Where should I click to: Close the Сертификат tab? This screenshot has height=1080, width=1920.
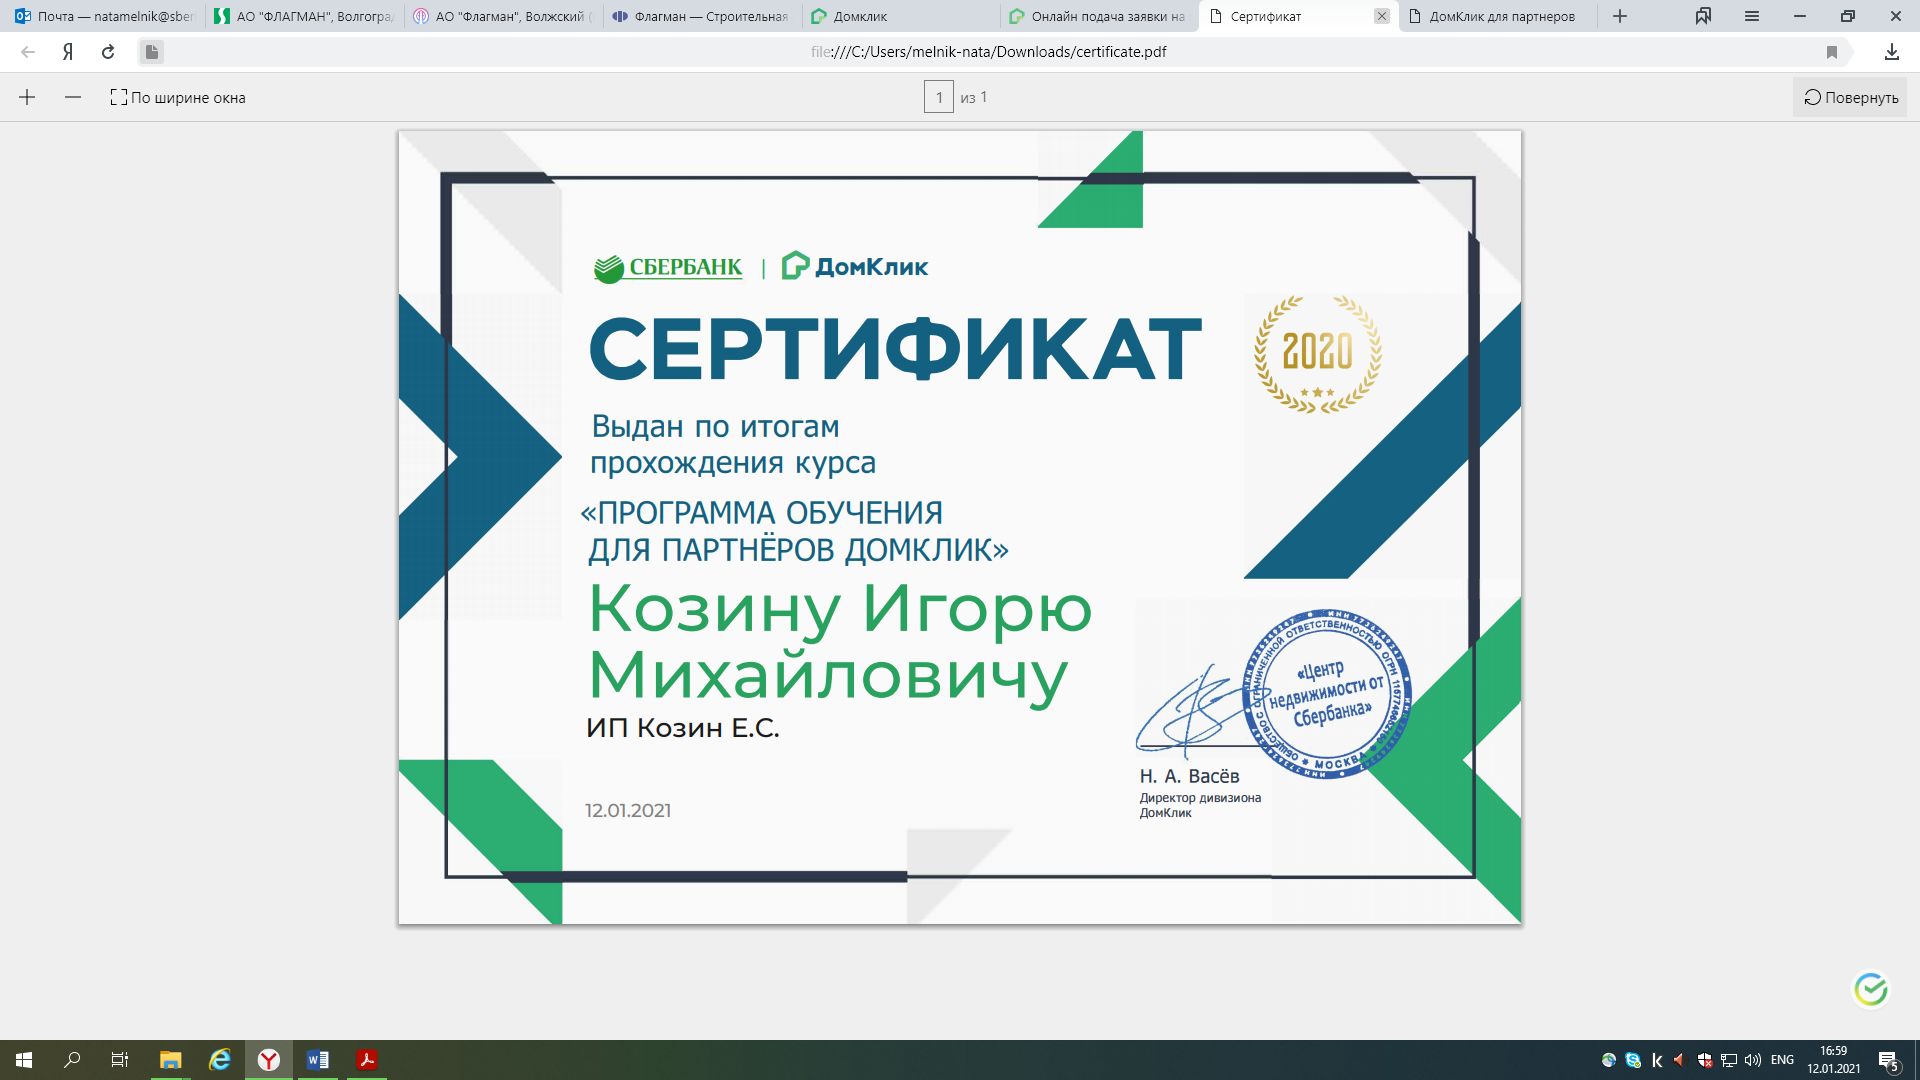point(1382,16)
